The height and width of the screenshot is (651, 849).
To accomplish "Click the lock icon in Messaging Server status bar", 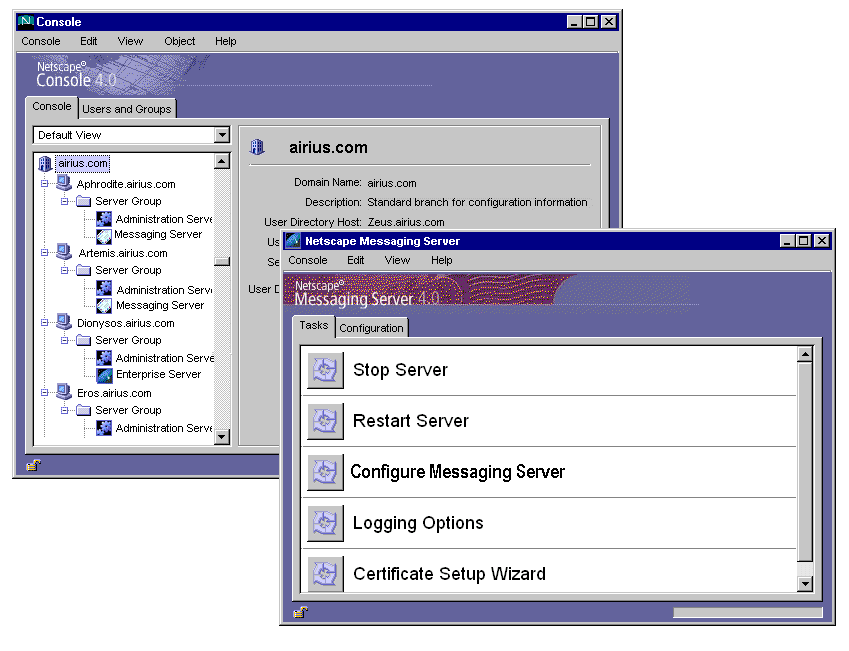I will click(301, 612).
